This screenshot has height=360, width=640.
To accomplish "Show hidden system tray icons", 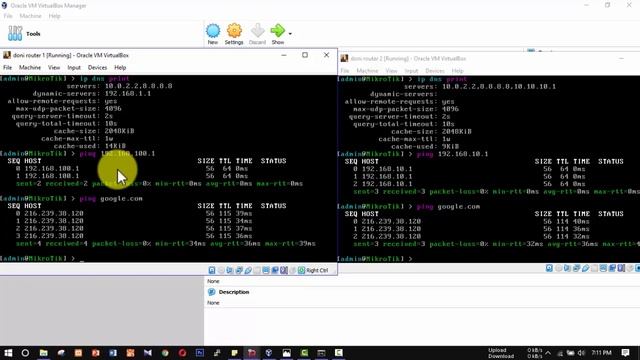I will (548, 353).
